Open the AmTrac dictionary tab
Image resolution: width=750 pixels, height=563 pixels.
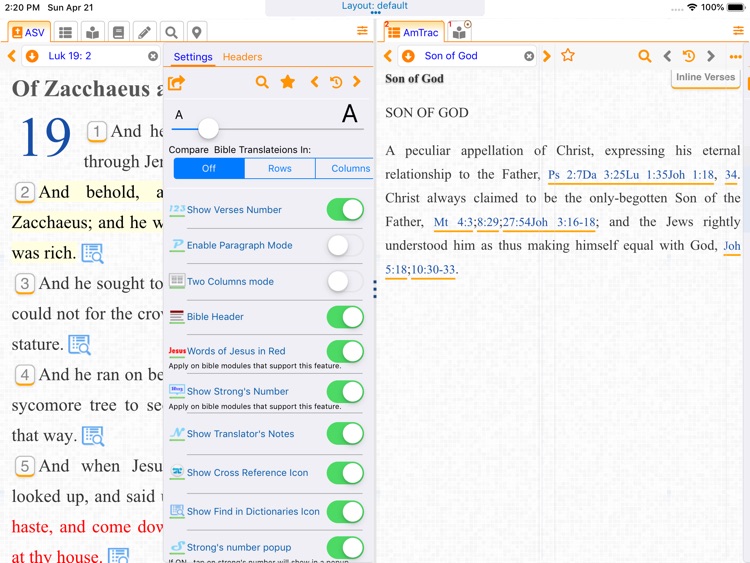coord(414,32)
